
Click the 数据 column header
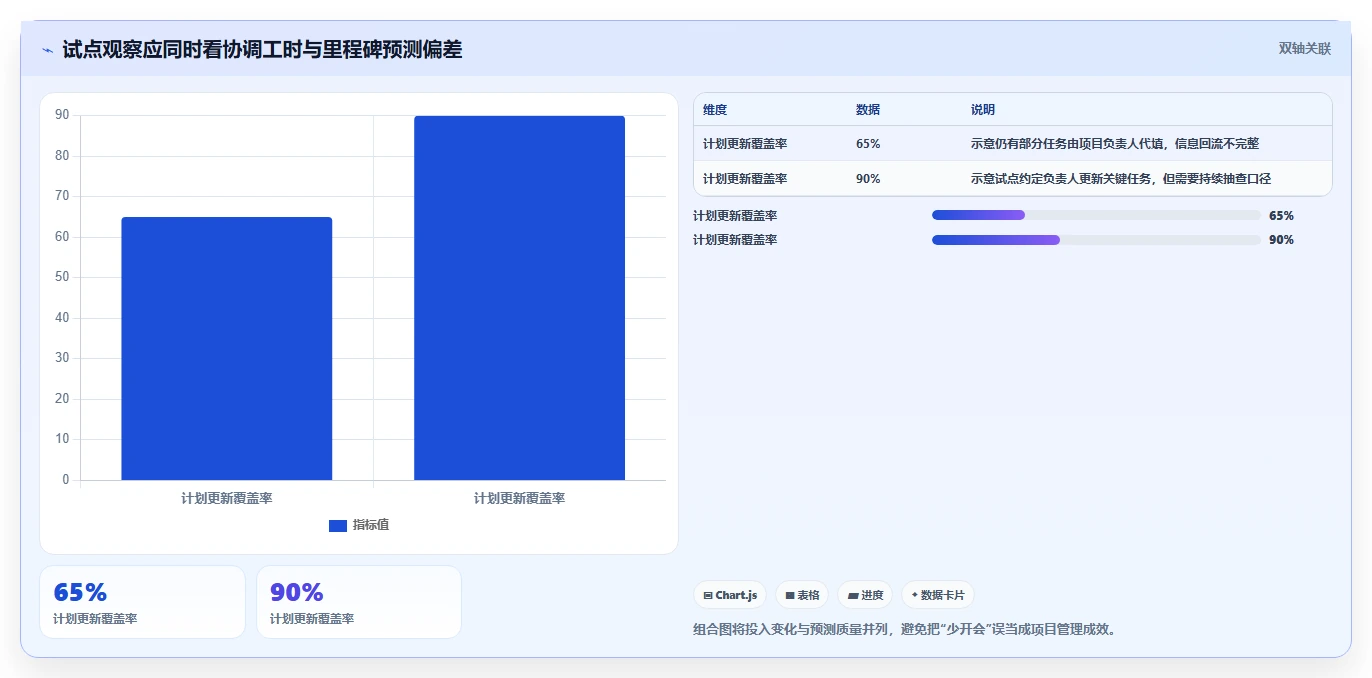(x=868, y=110)
